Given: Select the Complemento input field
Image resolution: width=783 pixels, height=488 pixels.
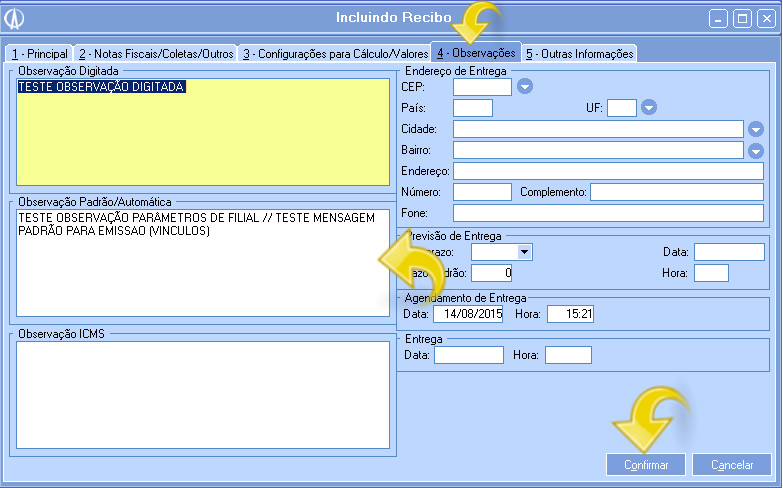Looking at the screenshot, I should (x=676, y=192).
